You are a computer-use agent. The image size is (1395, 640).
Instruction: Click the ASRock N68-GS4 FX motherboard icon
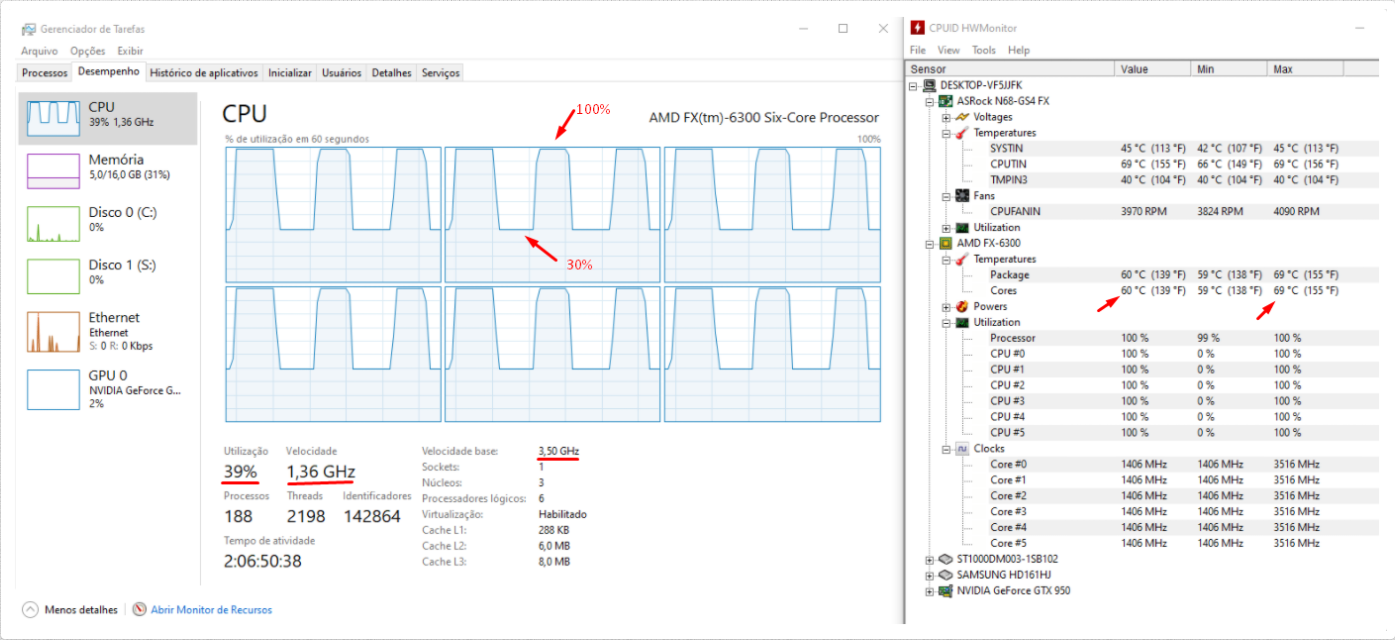(x=946, y=101)
